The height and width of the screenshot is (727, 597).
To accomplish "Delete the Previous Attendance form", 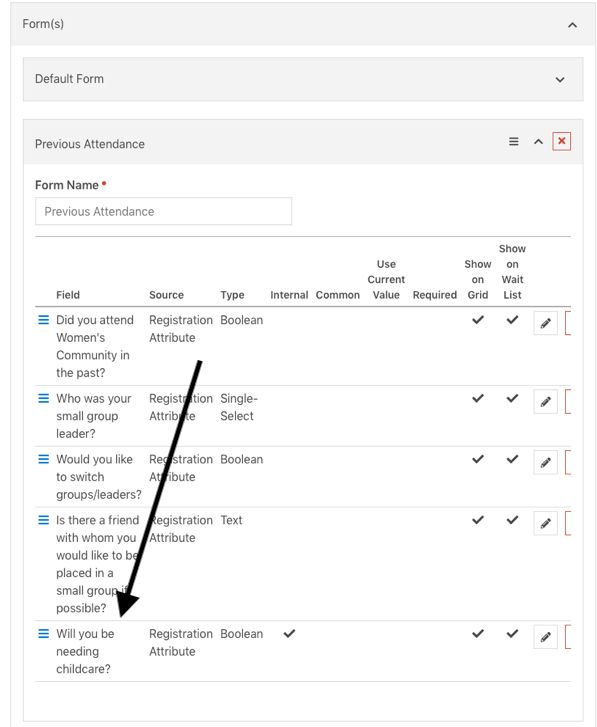I will [561, 141].
